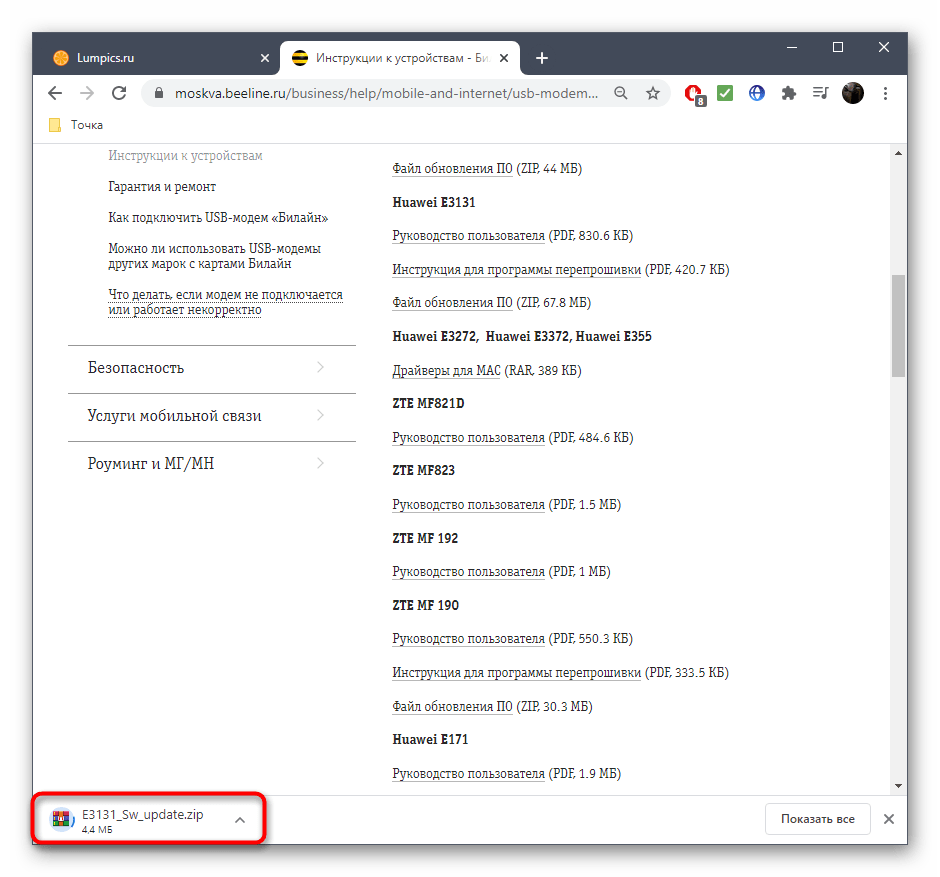Click scrollbar up arrow

(x=897, y=153)
